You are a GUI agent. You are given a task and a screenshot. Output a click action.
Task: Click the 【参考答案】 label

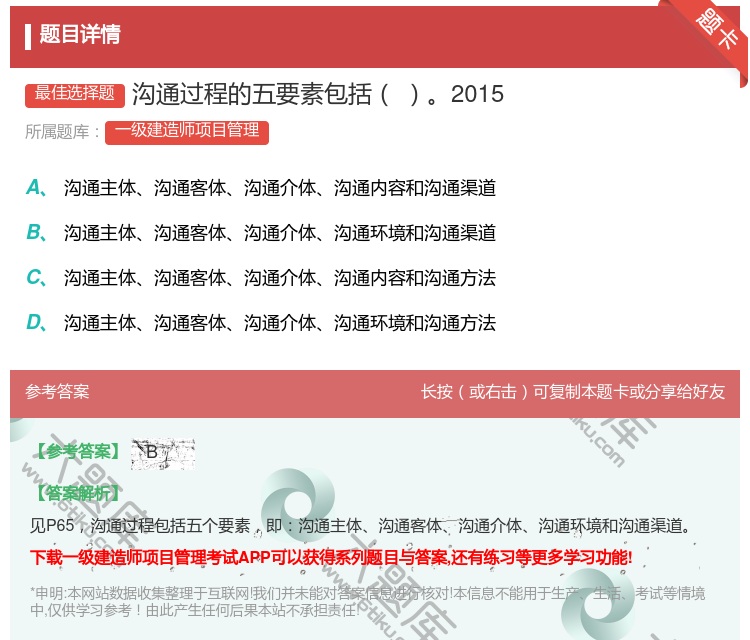coord(77,452)
